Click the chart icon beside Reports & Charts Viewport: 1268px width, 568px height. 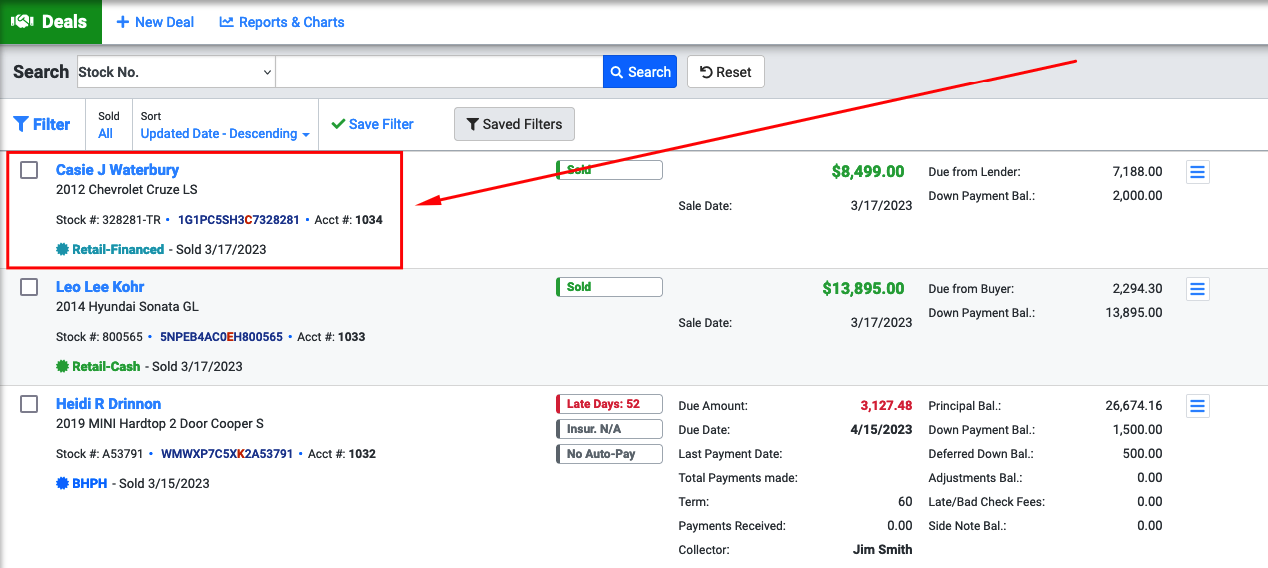tap(227, 22)
